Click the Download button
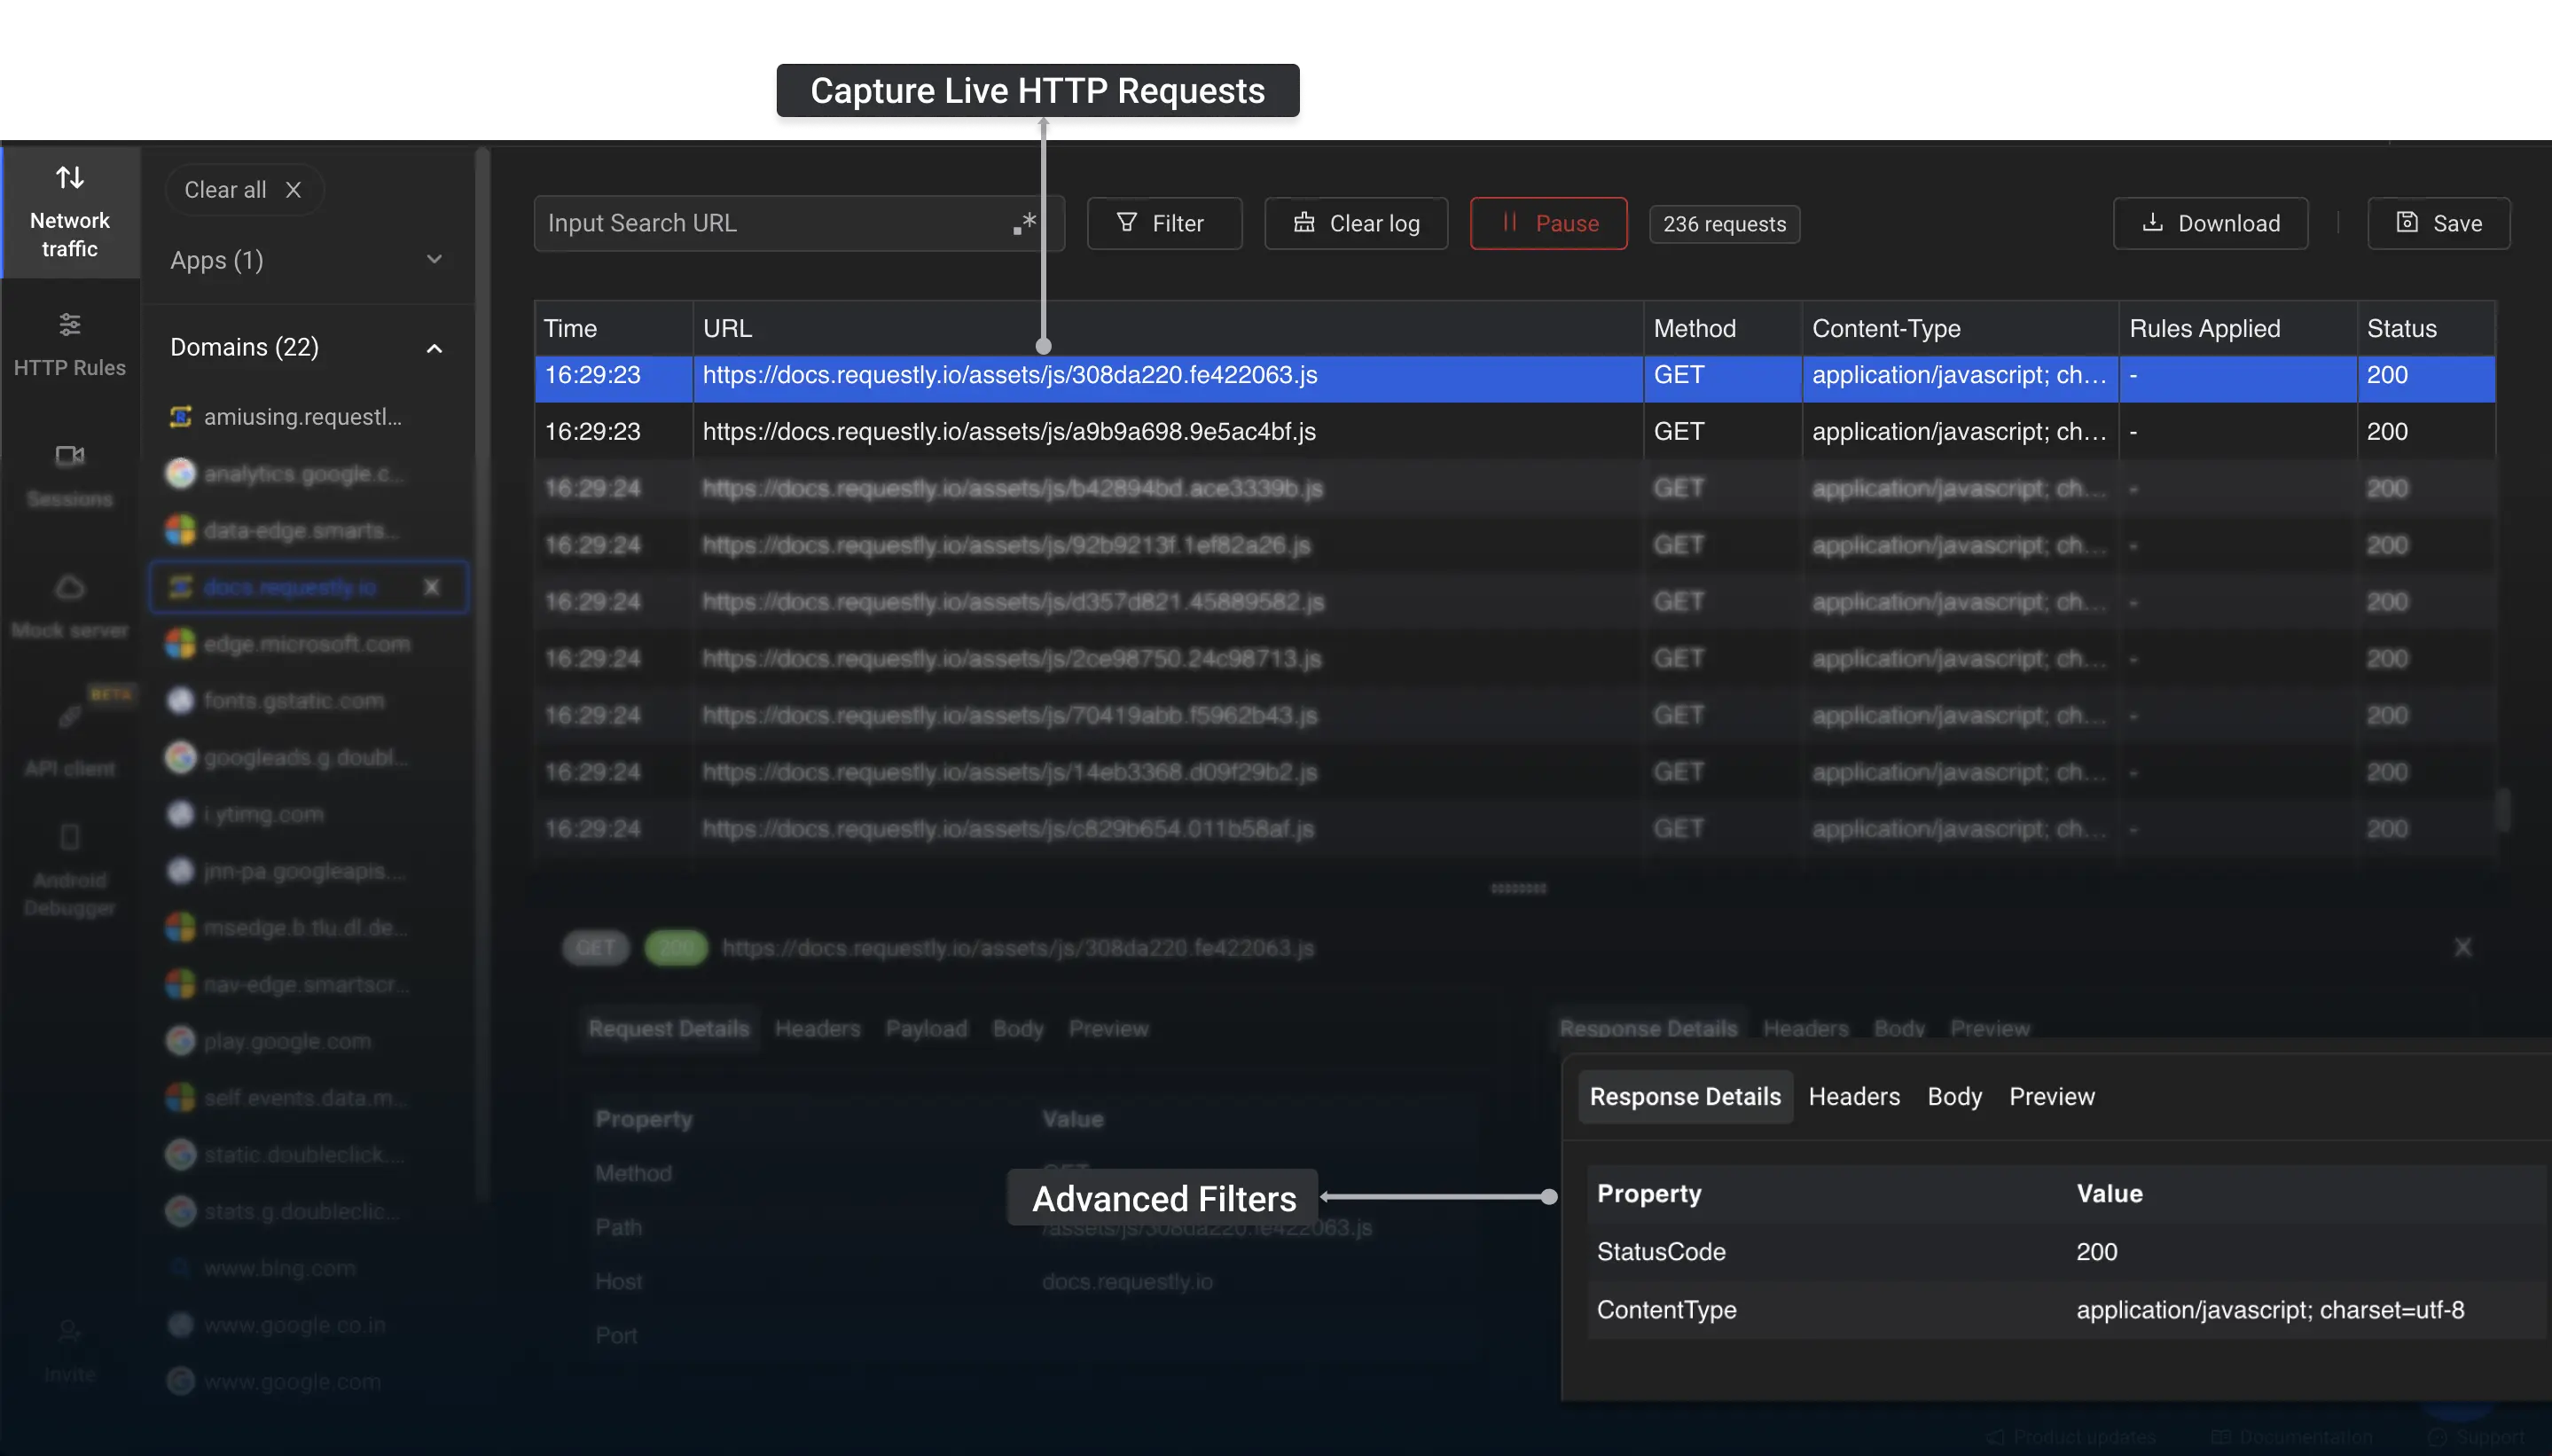Screen dimensions: 2552x1456 click(x=2210, y=223)
